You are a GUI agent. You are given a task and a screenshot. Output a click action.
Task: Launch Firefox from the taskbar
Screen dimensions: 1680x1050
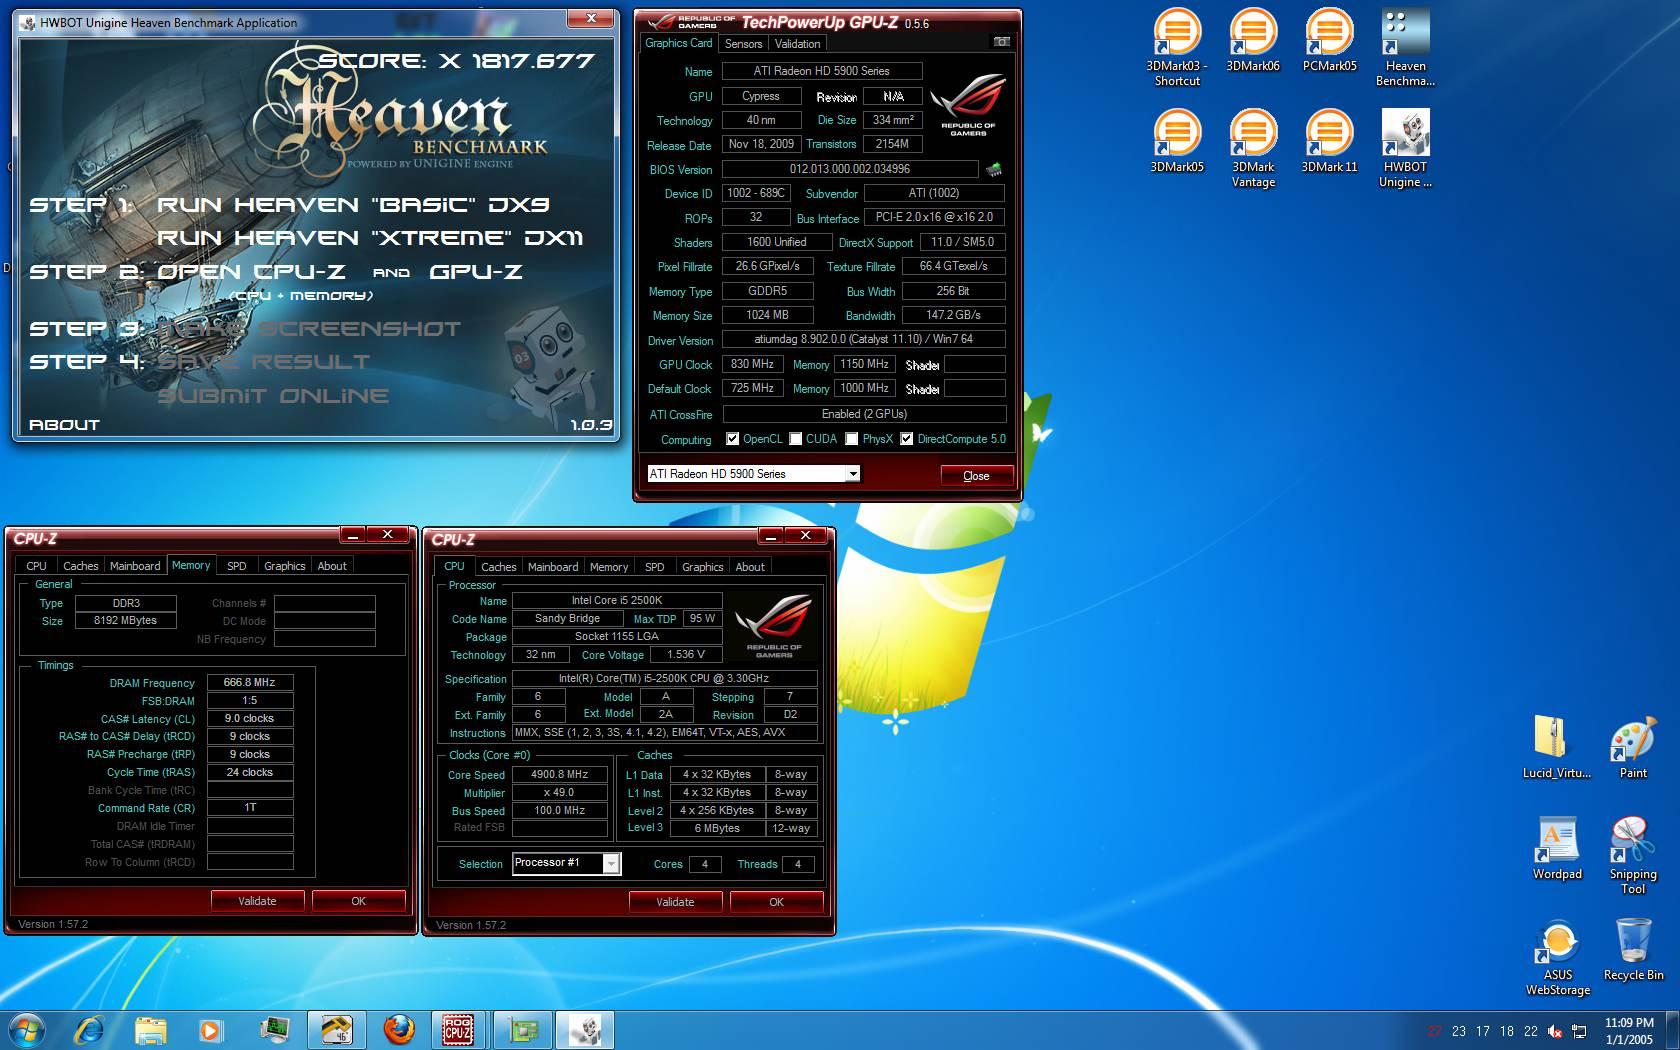point(399,1030)
